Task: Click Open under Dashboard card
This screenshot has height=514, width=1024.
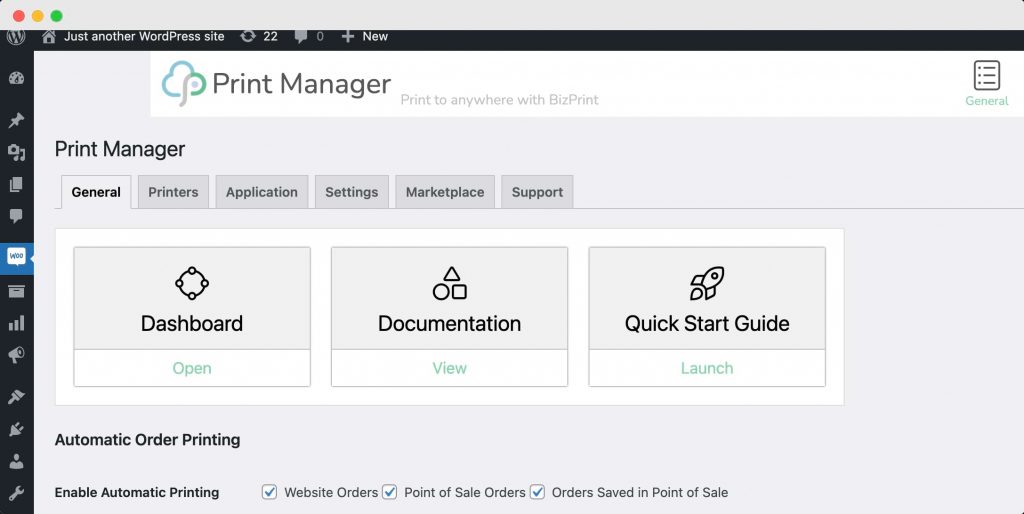Action: (192, 368)
